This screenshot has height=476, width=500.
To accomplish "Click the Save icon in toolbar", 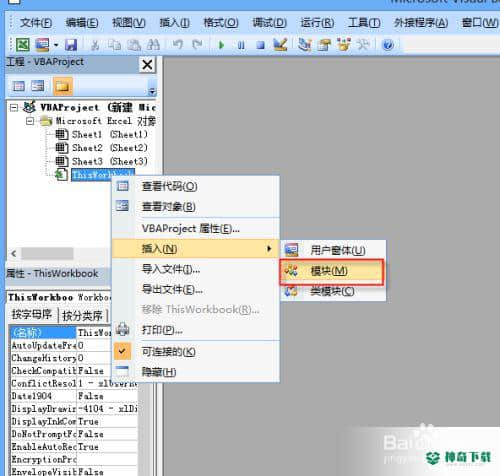I will (x=71, y=45).
